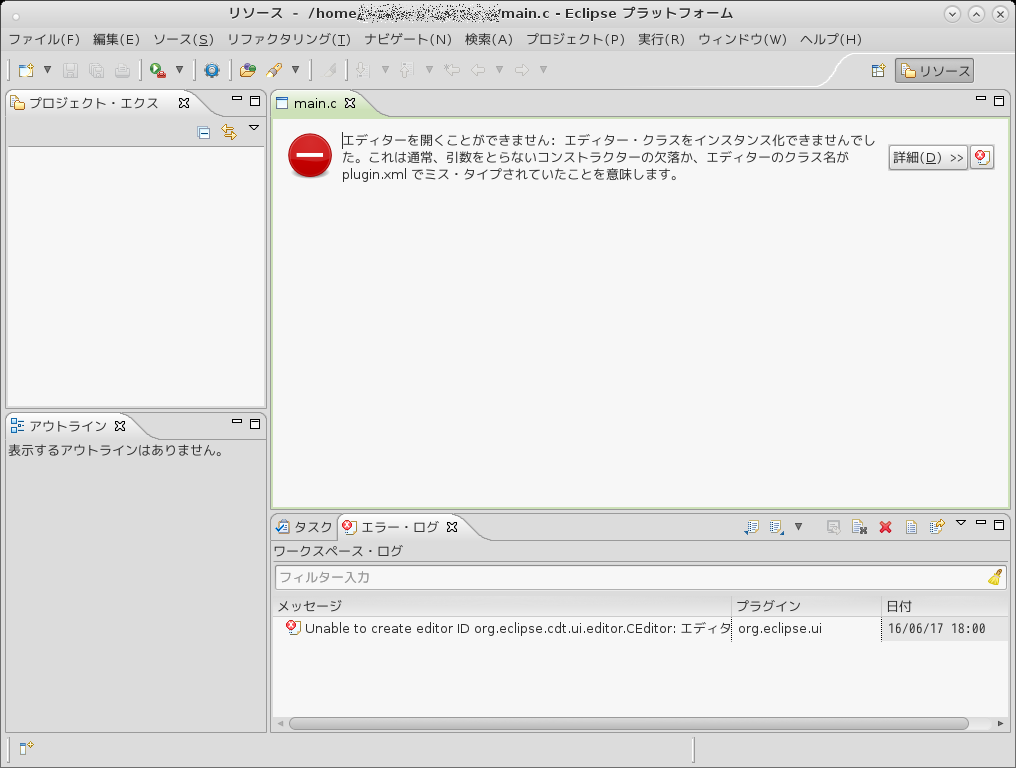Click Collapse All in Project Explorer

pos(203,133)
